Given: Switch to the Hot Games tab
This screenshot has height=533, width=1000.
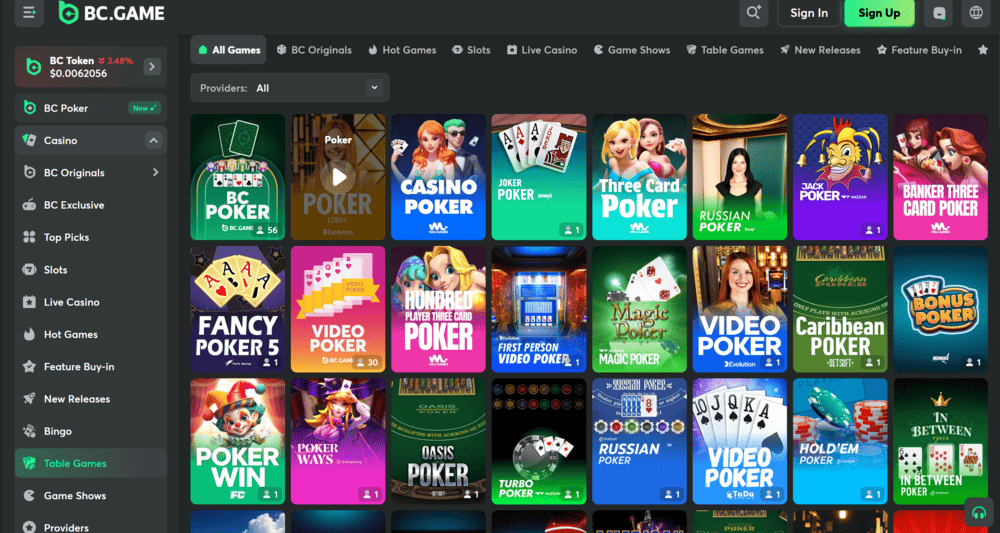Looking at the screenshot, I should [402, 50].
